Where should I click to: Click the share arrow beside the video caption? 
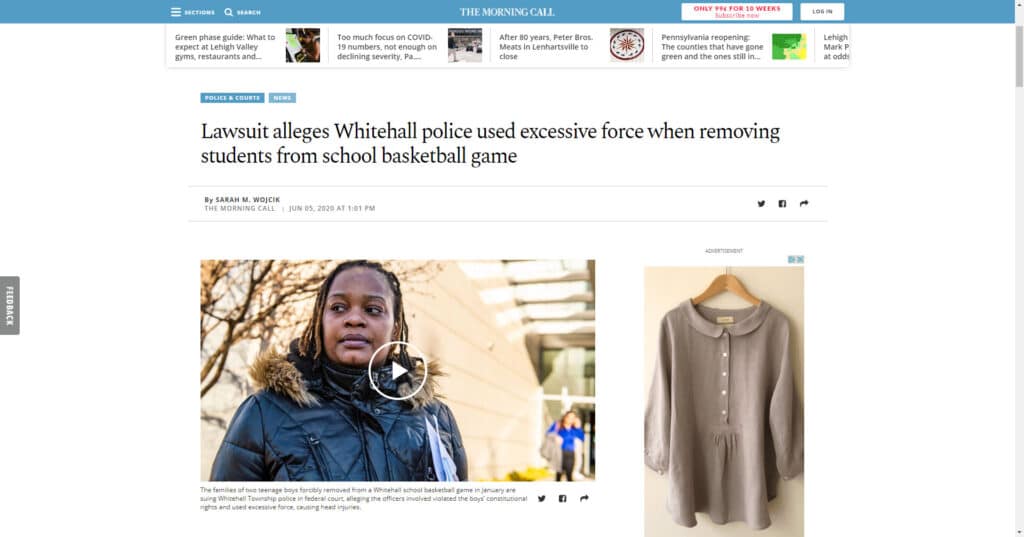[x=584, y=498]
